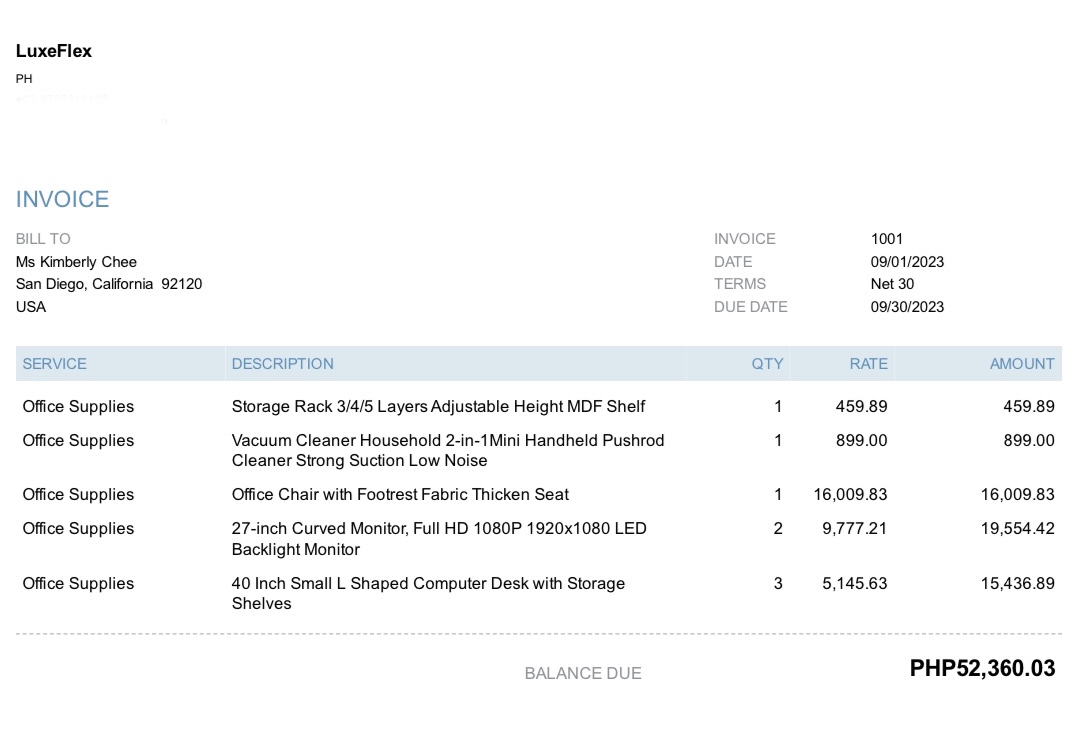Screen dimensions: 1074x751
Task: Select the Storage Rack item description
Action: pyautogui.click(x=438, y=407)
